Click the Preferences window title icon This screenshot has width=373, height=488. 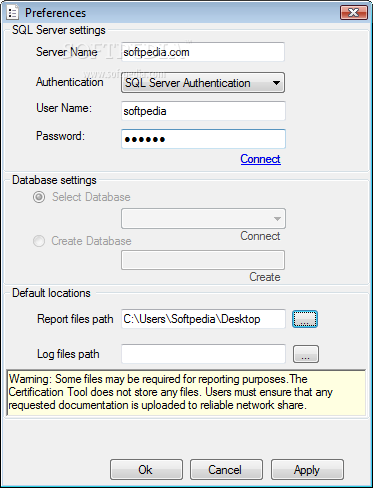click(13, 13)
